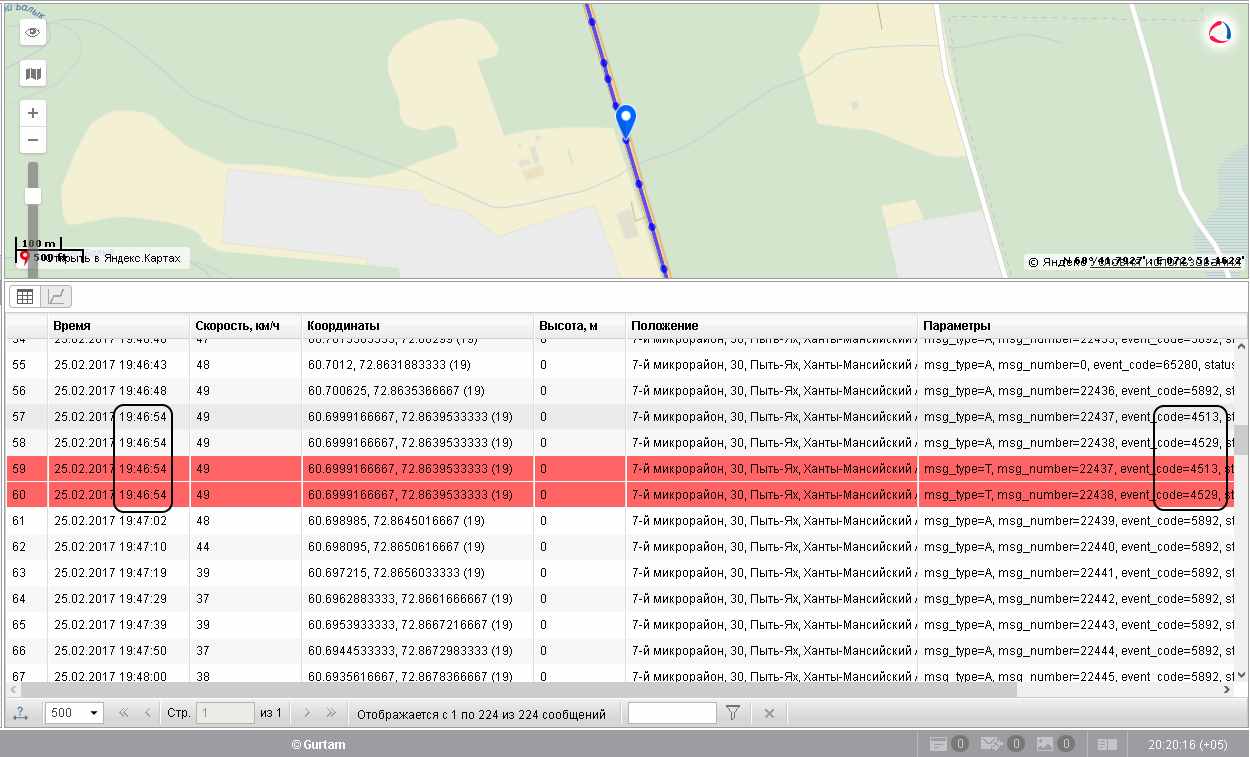Click the map zoom slider handle
The image size is (1250, 757).
(x=33, y=196)
